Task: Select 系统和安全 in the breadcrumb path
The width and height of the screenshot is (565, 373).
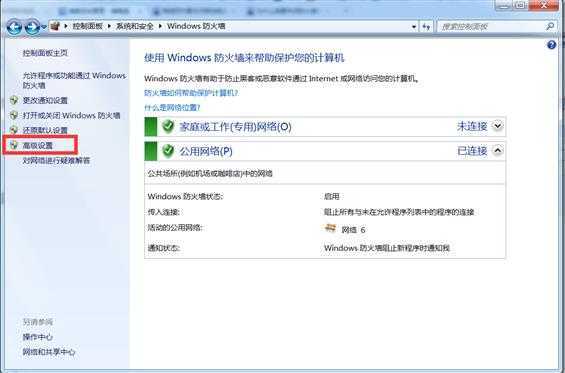Action: (x=134, y=26)
